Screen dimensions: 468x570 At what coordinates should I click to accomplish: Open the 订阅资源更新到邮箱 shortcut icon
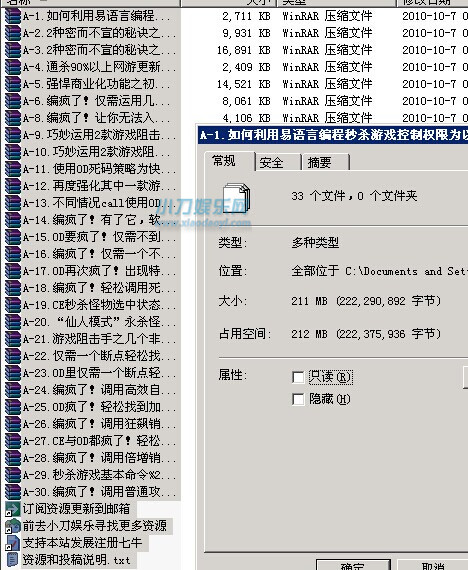pyautogui.click(x=12, y=509)
